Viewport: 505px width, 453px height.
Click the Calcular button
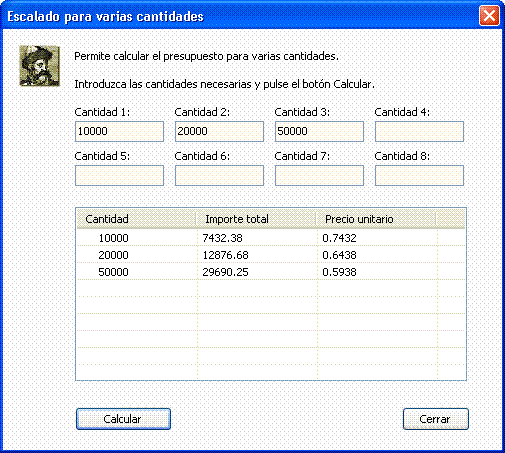coord(123,419)
